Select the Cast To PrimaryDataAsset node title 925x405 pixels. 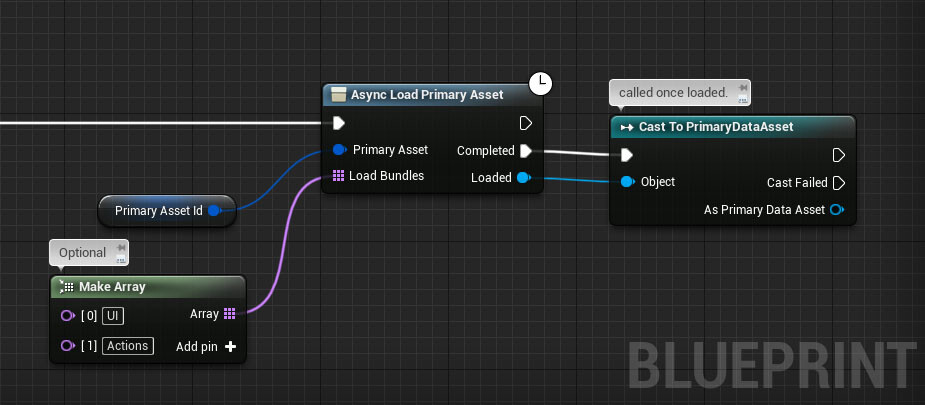click(x=716, y=127)
